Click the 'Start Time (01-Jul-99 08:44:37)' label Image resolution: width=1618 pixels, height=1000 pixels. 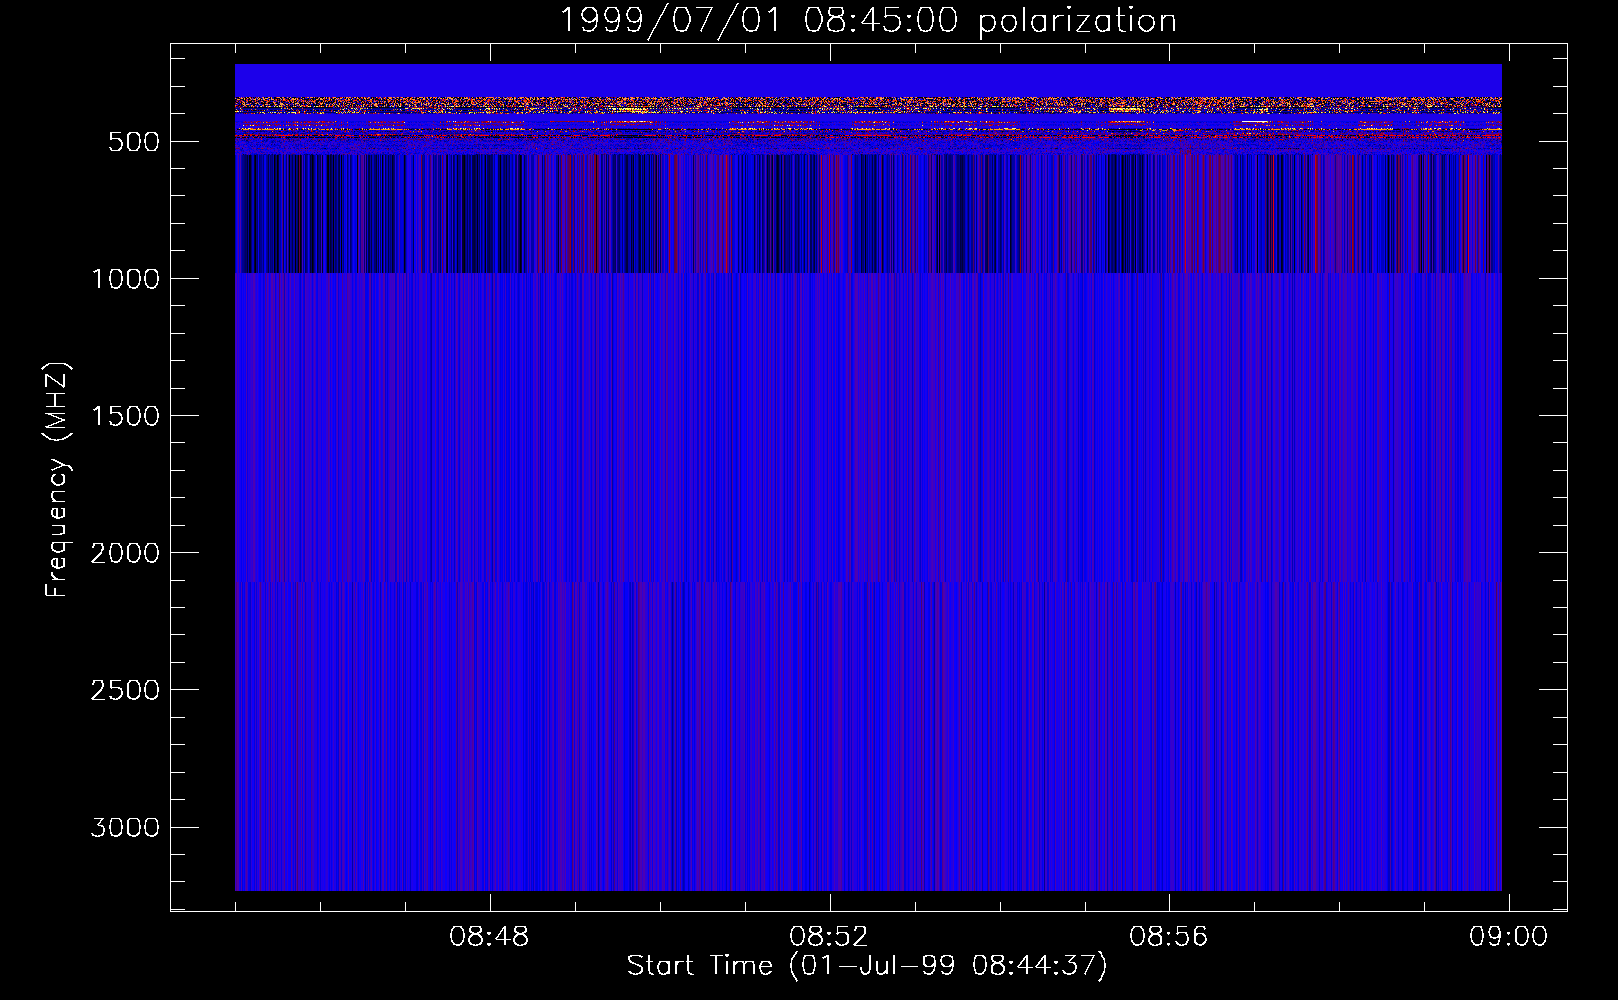[x=867, y=966]
